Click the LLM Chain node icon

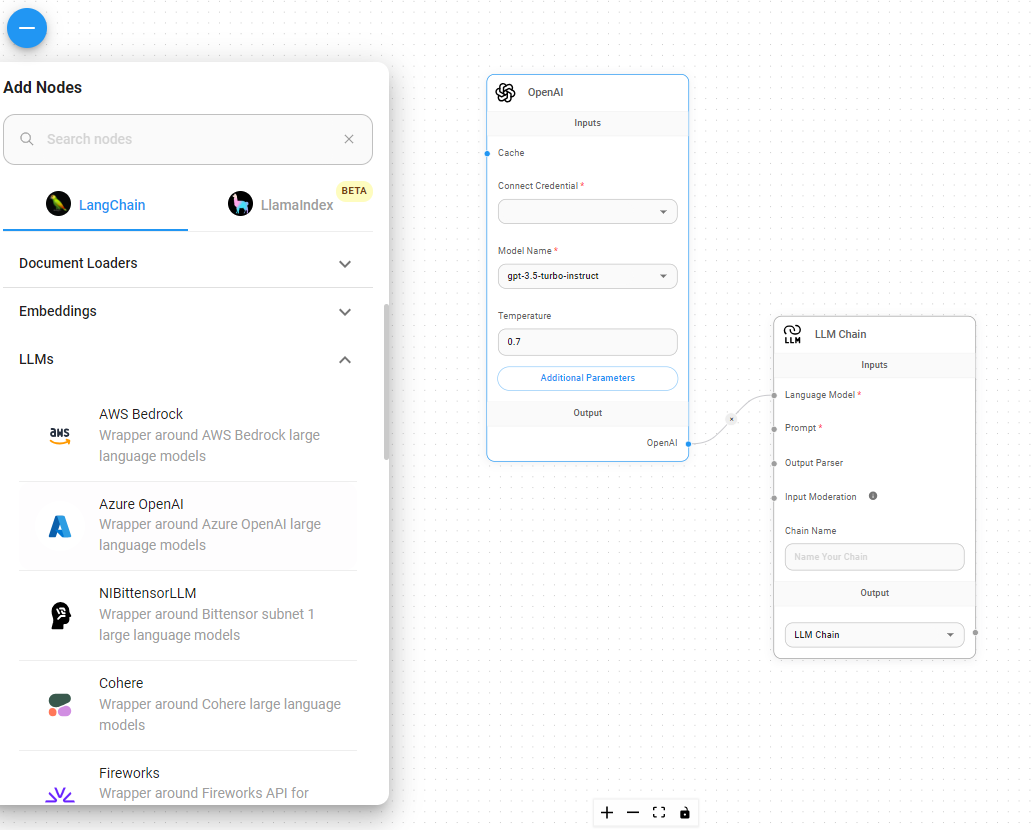point(792,334)
